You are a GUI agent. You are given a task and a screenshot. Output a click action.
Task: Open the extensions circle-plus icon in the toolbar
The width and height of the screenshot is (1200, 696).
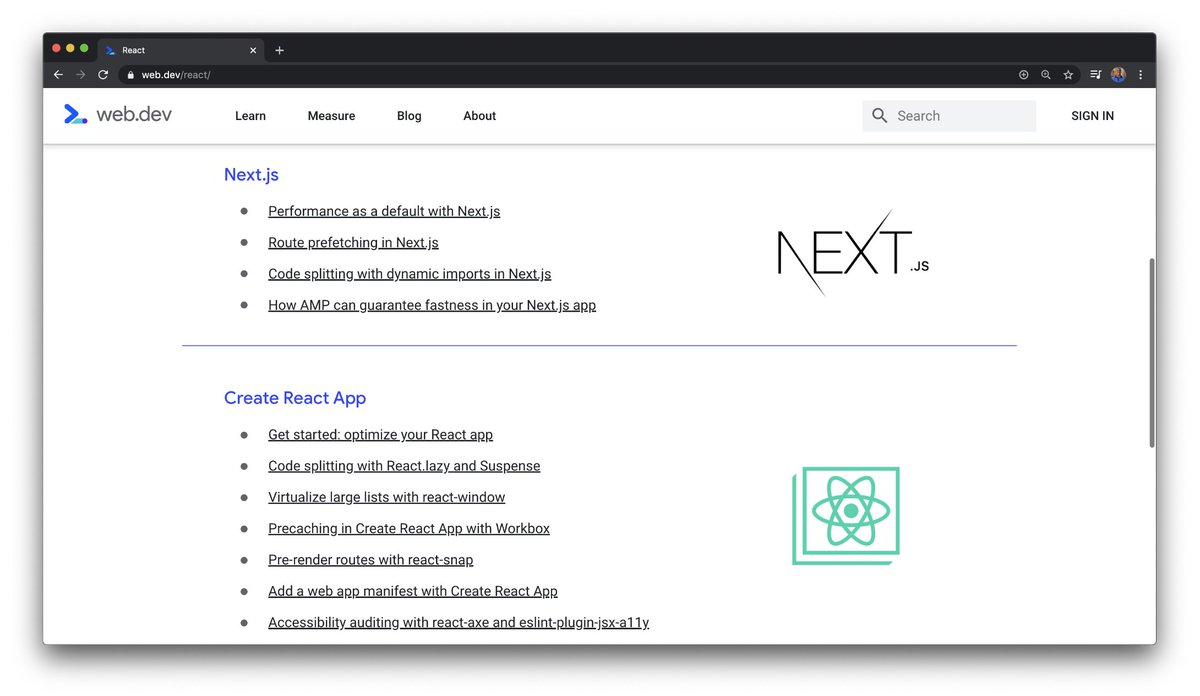click(1022, 74)
